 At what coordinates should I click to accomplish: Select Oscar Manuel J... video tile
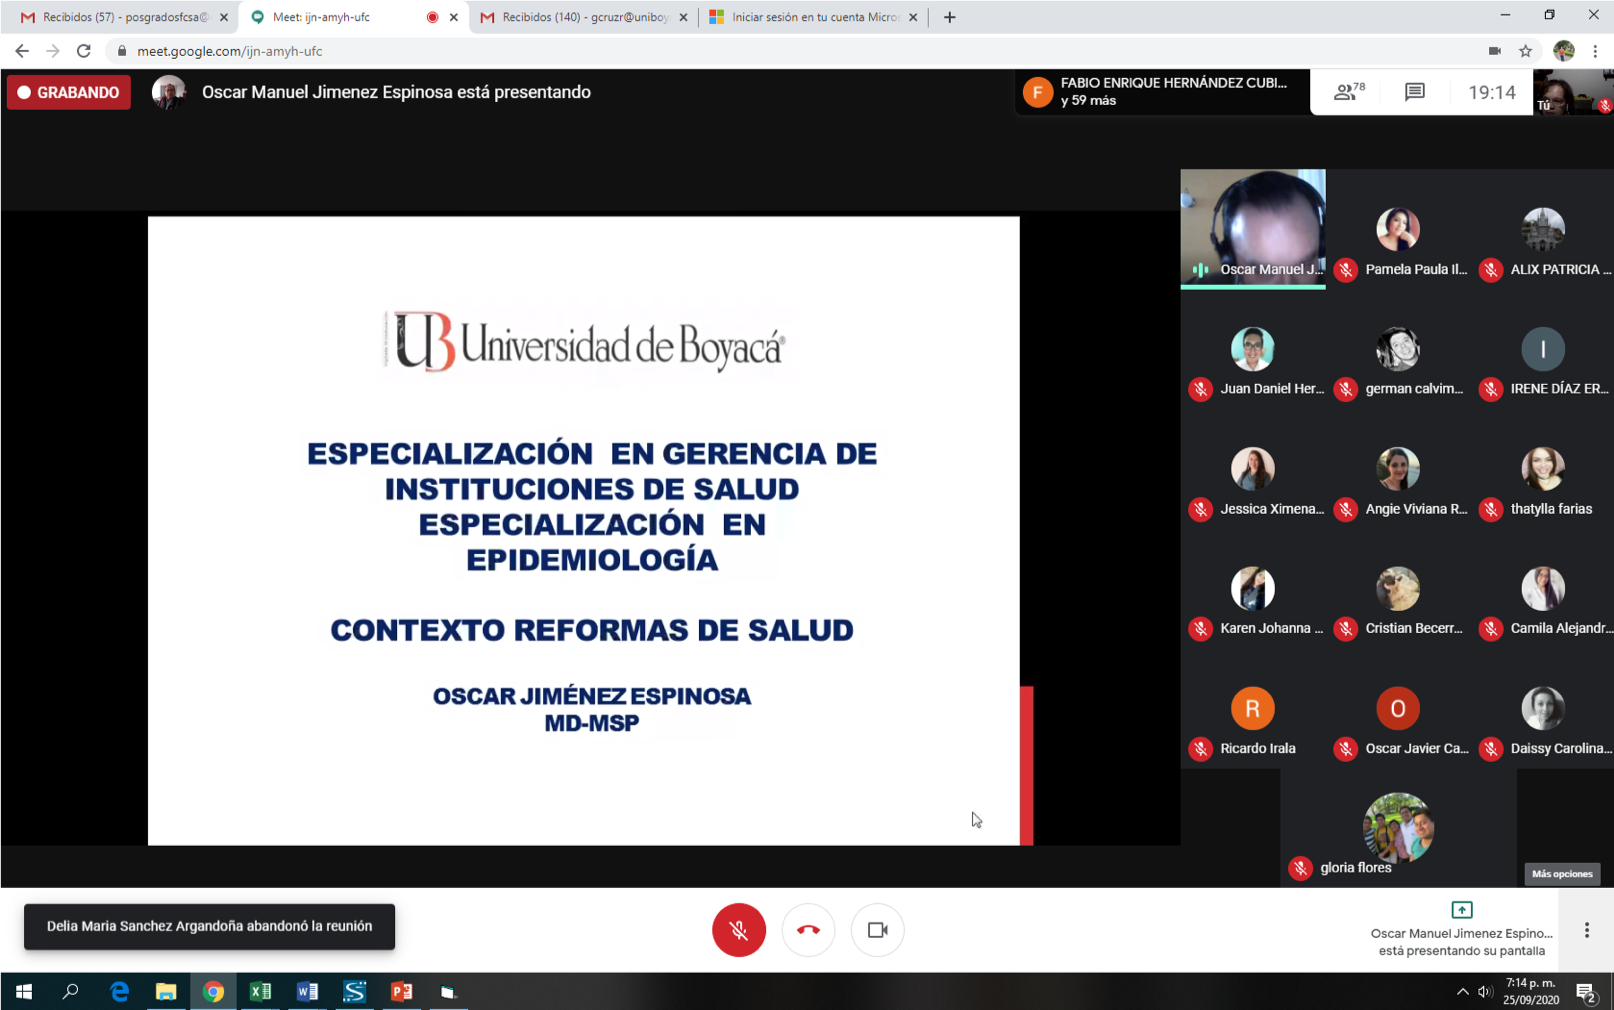point(1253,228)
